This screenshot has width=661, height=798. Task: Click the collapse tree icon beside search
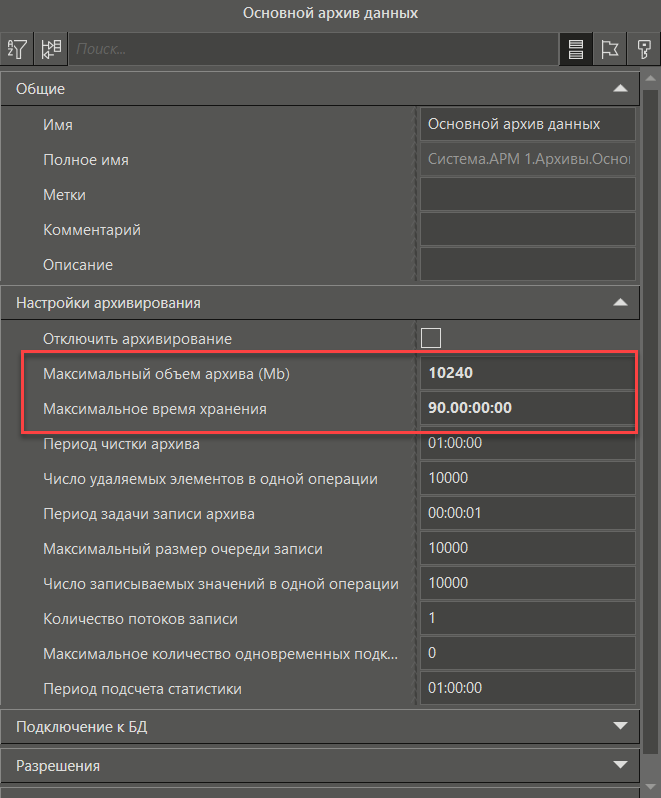coord(51,48)
